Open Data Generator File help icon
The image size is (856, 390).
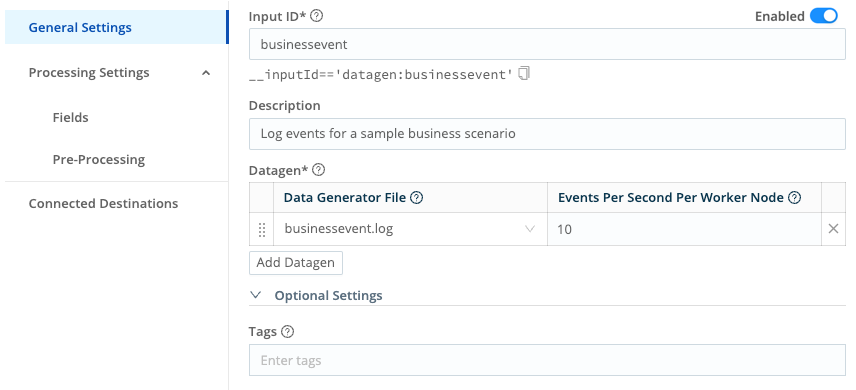click(417, 198)
